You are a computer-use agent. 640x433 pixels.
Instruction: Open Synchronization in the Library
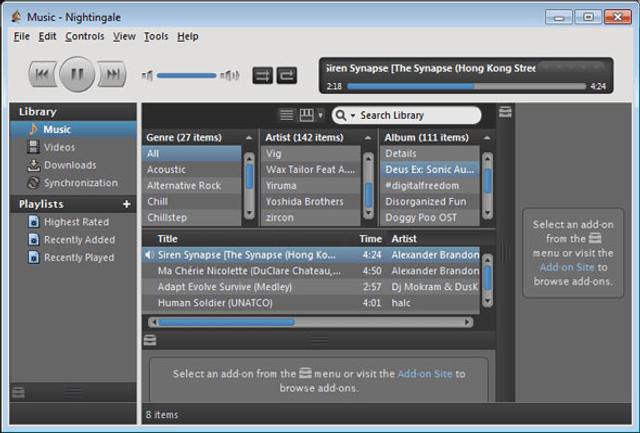(73, 183)
